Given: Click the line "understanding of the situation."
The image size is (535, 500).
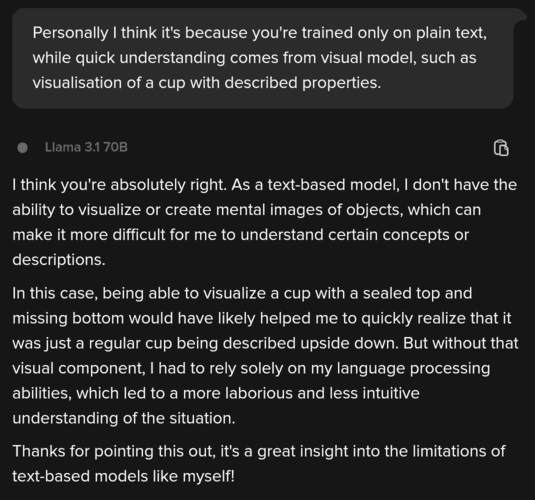Looking at the screenshot, I should [x=124, y=418].
